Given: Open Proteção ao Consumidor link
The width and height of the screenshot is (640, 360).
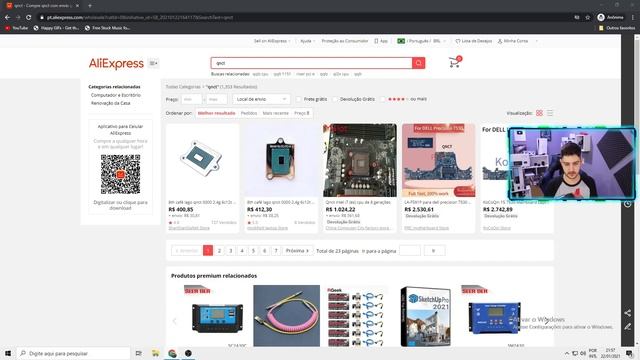Looking at the screenshot, I should pos(344,41).
